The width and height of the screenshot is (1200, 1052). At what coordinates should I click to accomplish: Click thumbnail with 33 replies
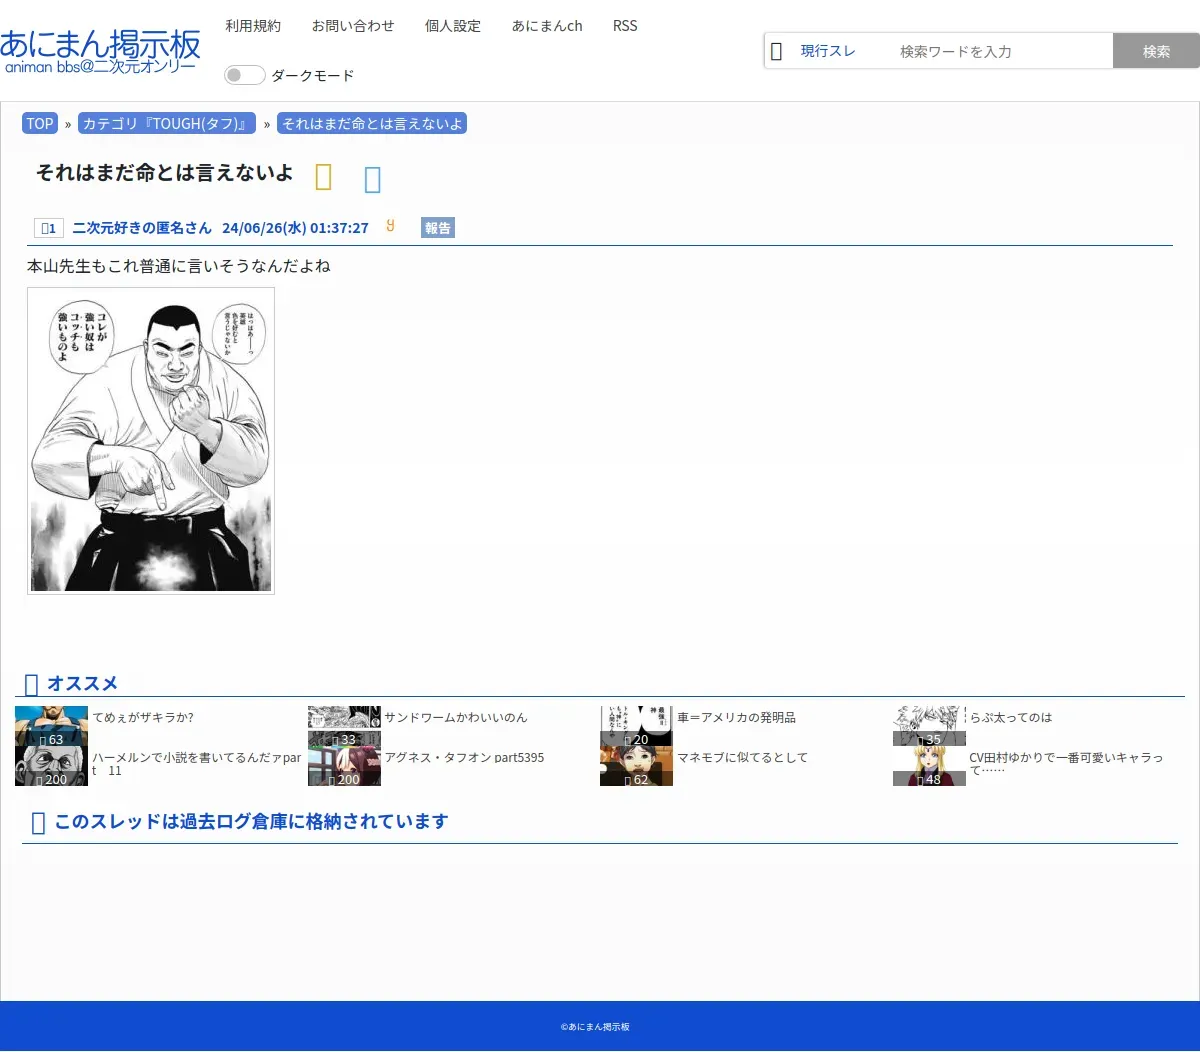344,726
